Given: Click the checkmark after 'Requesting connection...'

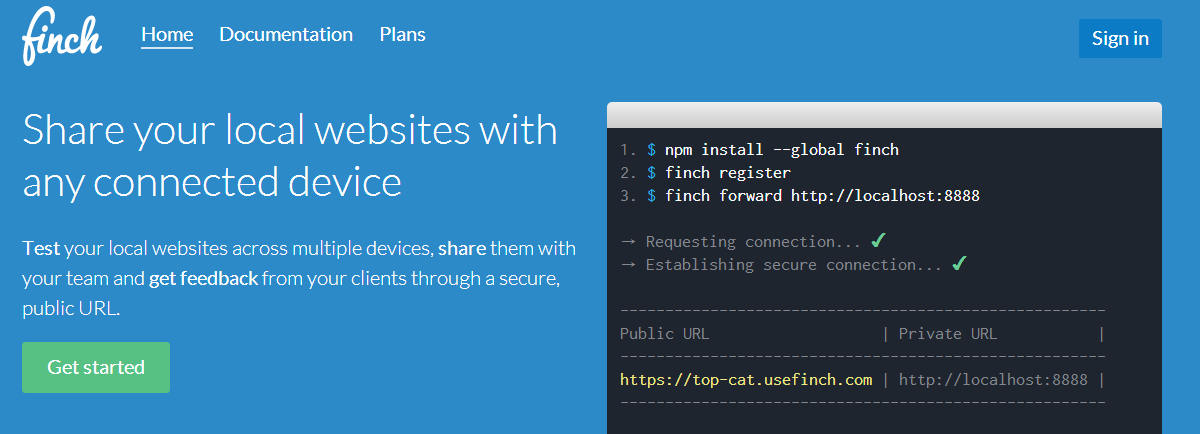Looking at the screenshot, I should tap(878, 241).
